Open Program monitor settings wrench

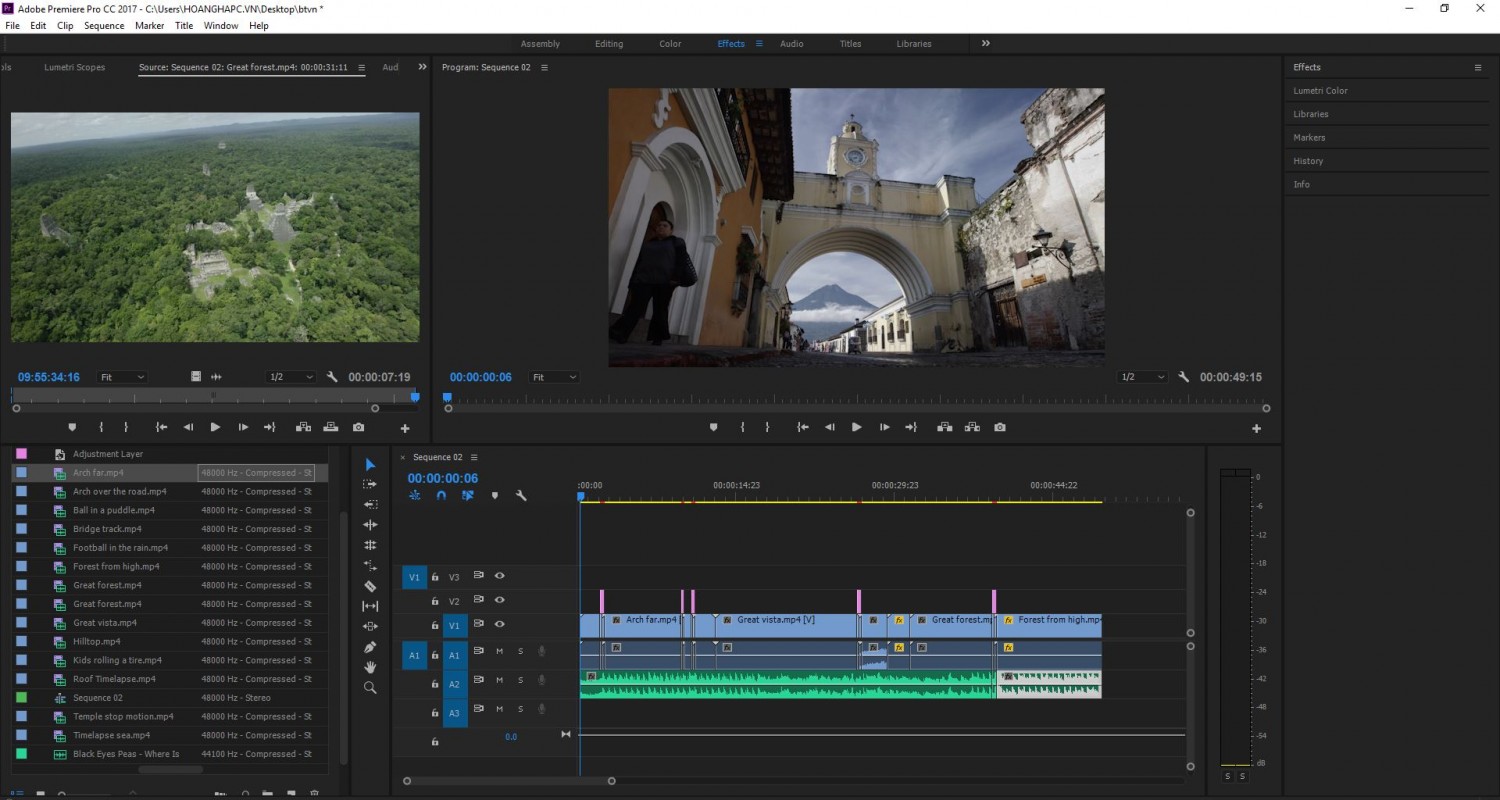point(1184,377)
